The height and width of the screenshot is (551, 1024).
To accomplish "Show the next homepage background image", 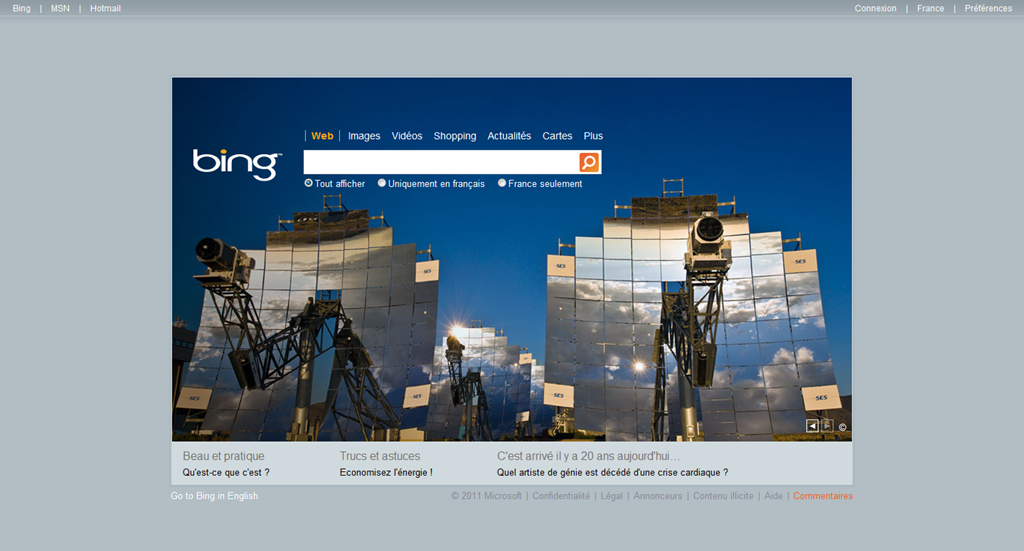I will (827, 426).
